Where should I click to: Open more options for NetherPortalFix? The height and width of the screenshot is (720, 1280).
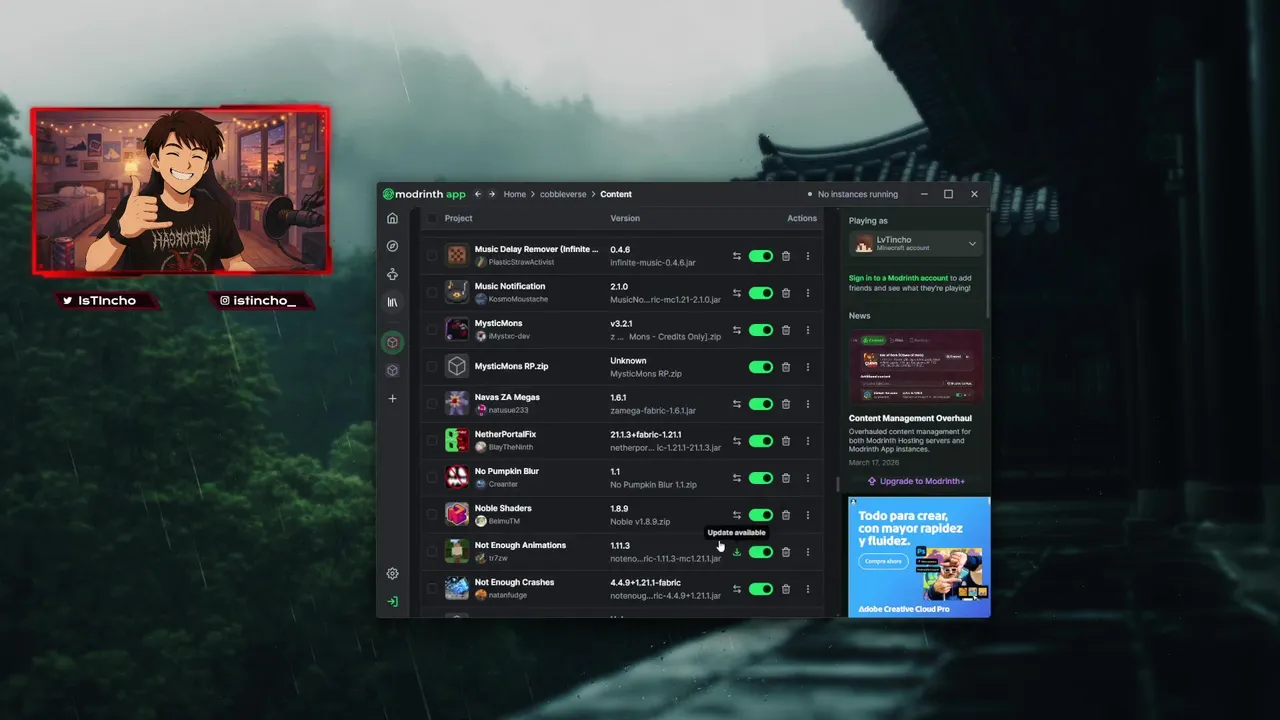pos(808,441)
